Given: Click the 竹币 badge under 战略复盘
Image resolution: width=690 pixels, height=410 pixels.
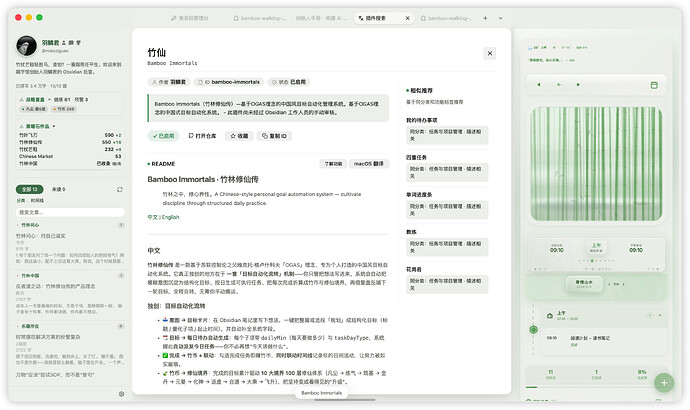Looking at the screenshot, I should (64, 109).
